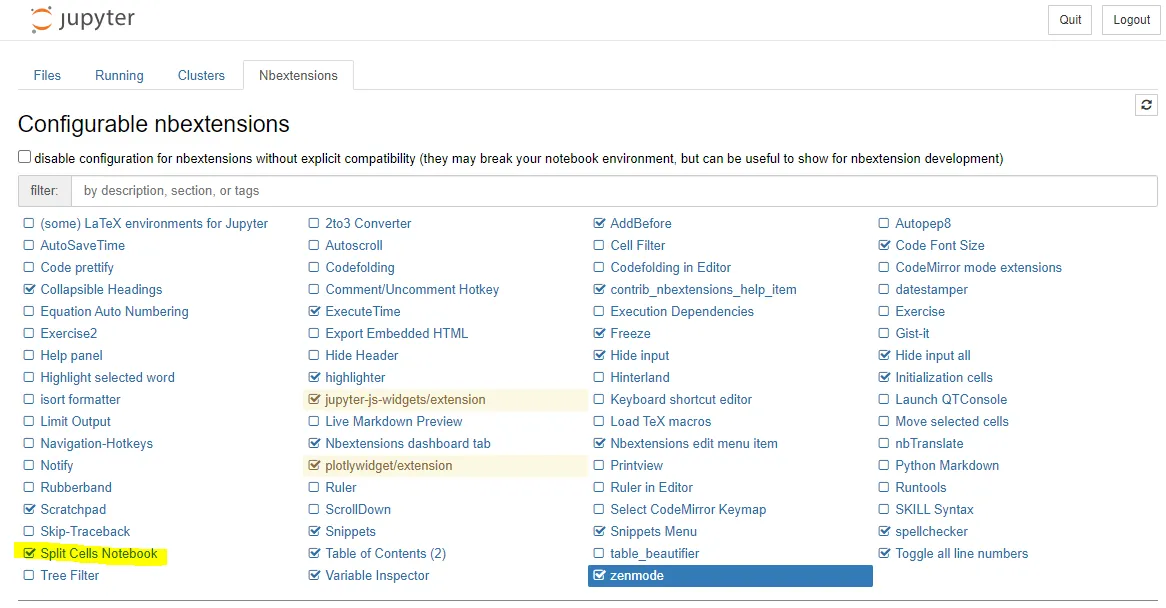Uncheck the Variable Inspector extension
Viewport: 1166px width, 608px height.
[x=315, y=576]
